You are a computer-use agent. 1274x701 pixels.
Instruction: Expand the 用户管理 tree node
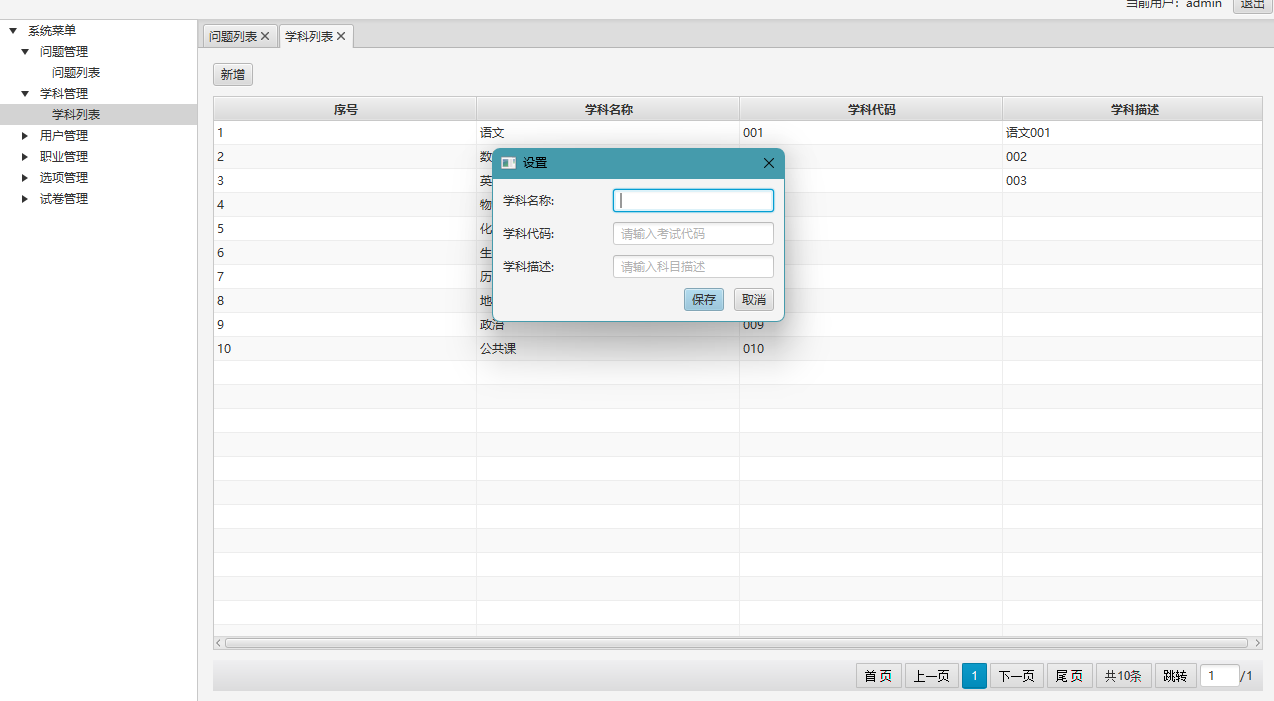25,136
